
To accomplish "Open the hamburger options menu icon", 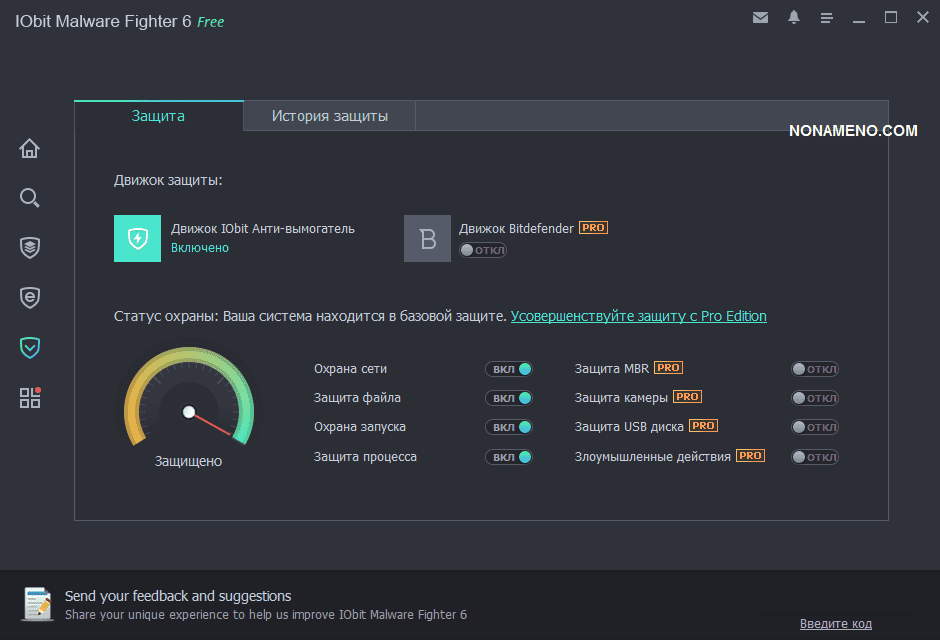I will 826,18.
